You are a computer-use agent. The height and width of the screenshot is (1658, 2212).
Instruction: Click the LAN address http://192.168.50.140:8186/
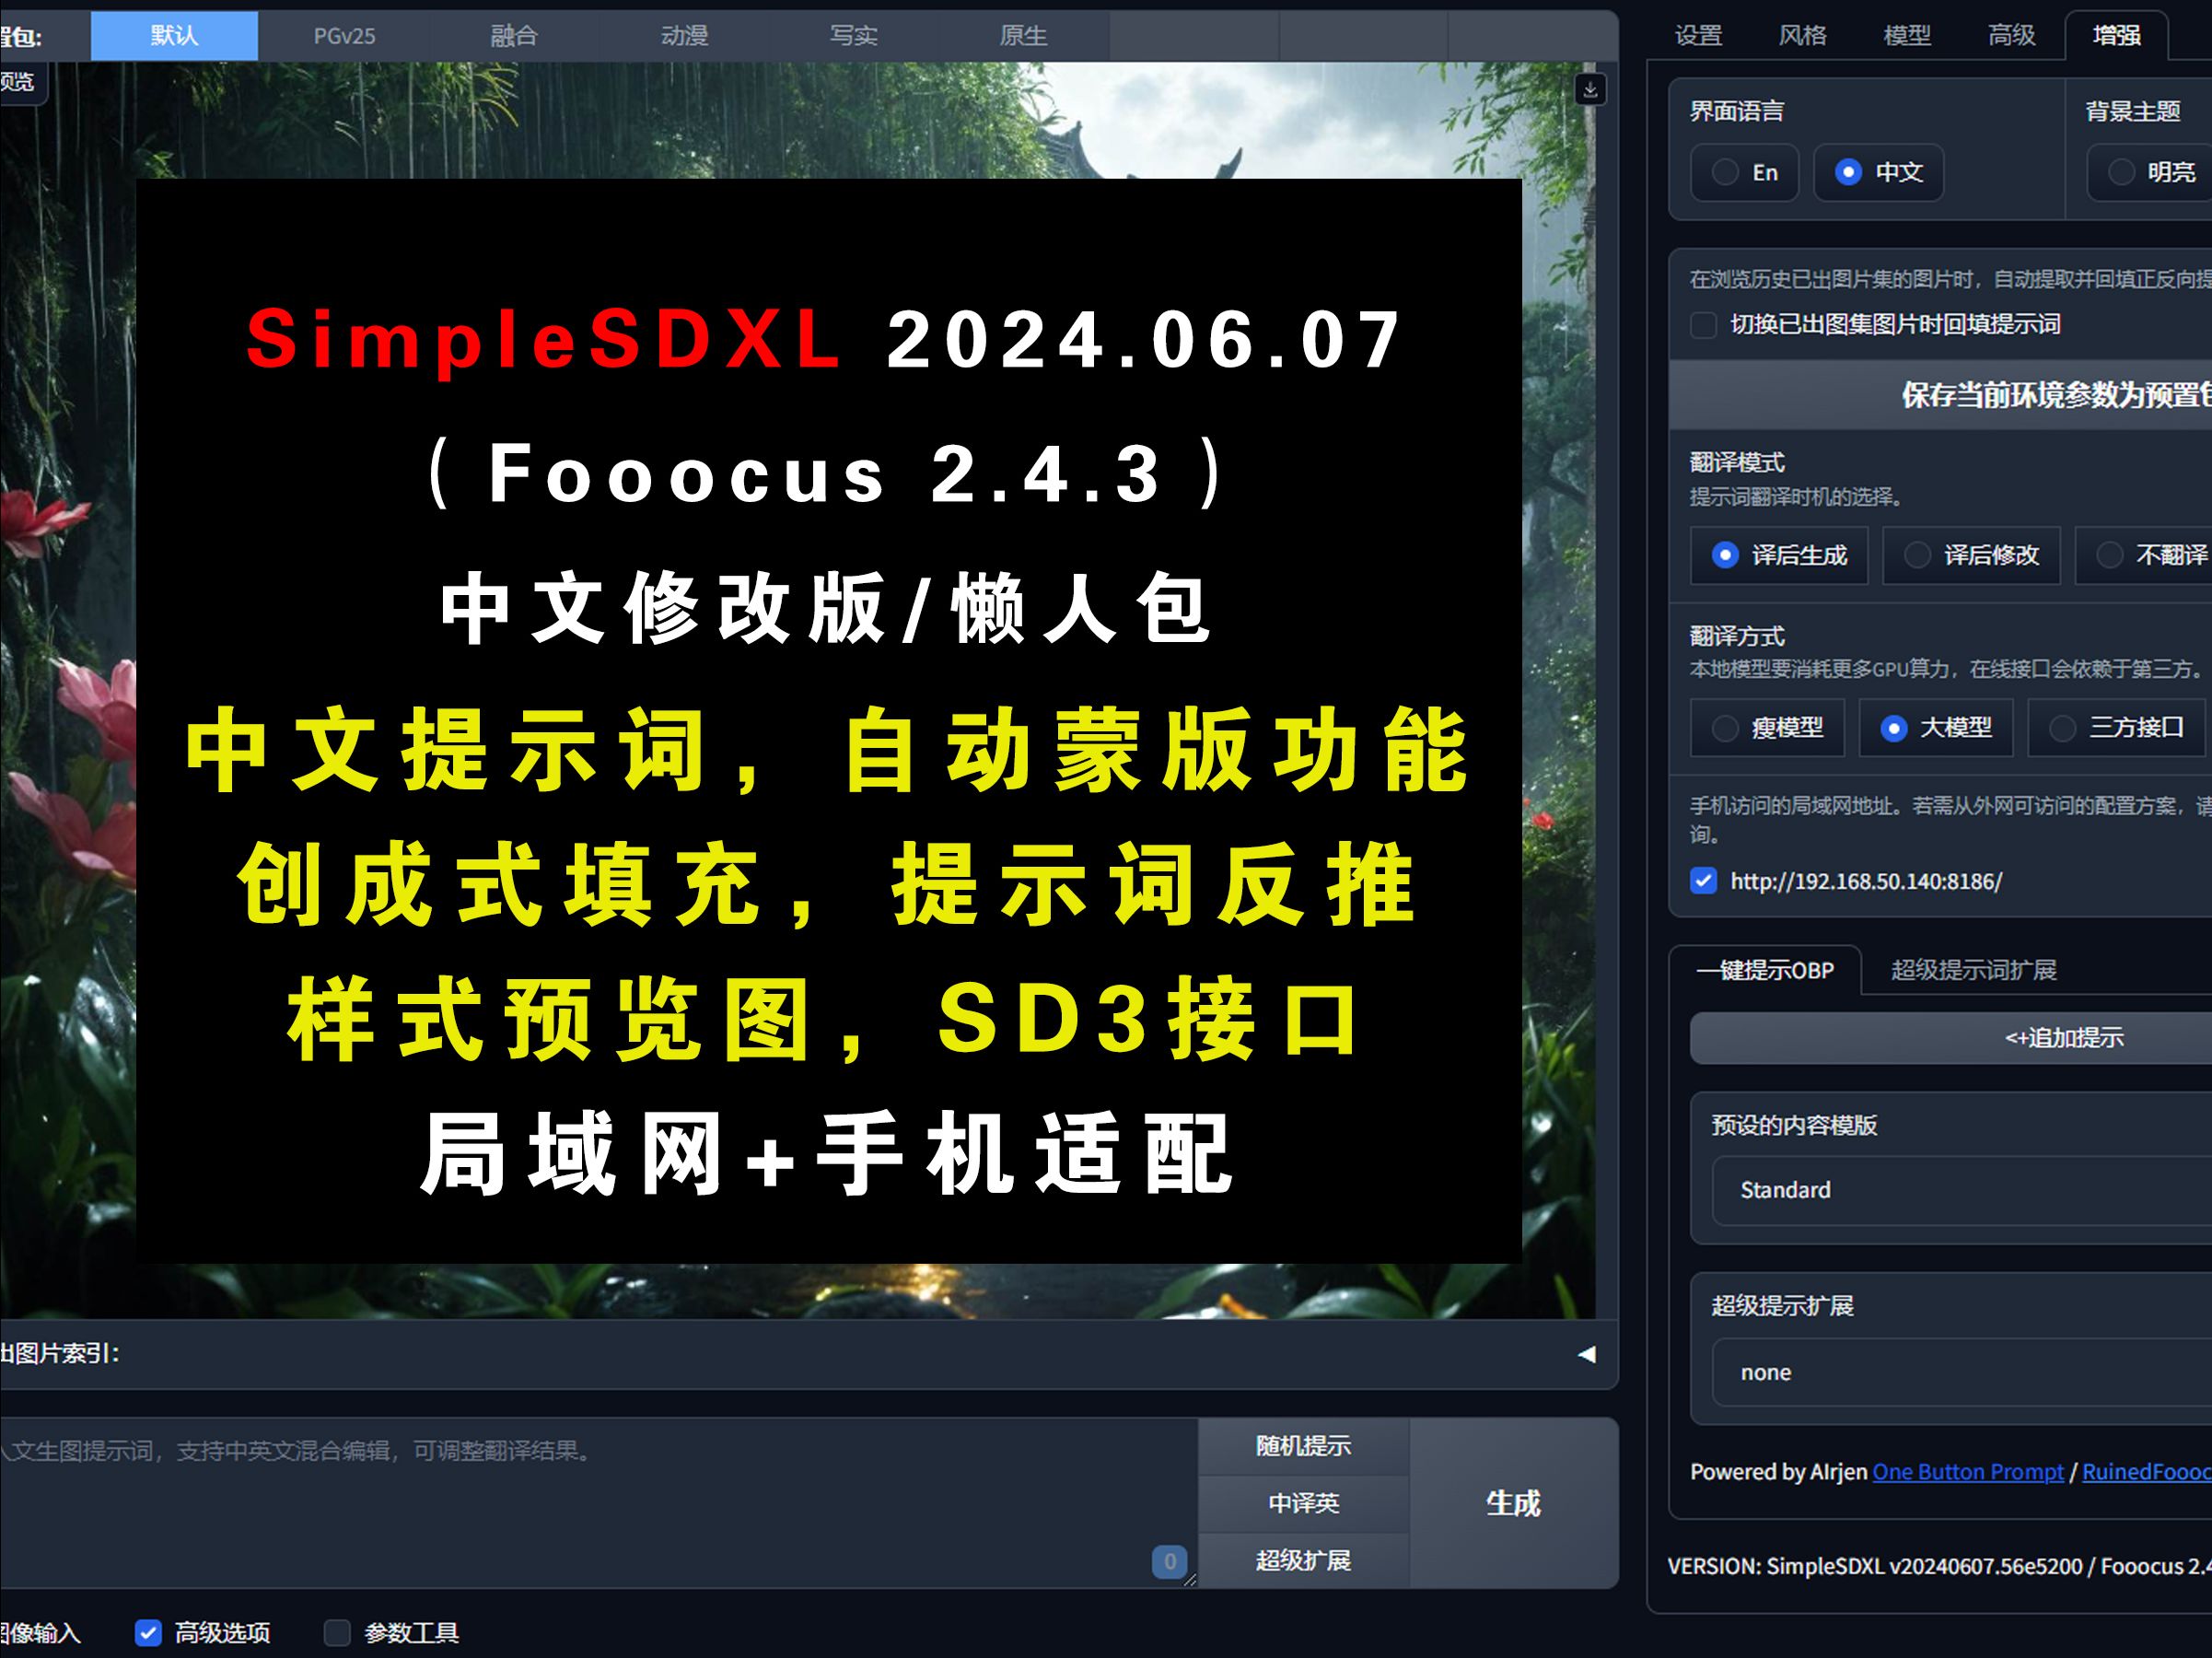click(1866, 881)
